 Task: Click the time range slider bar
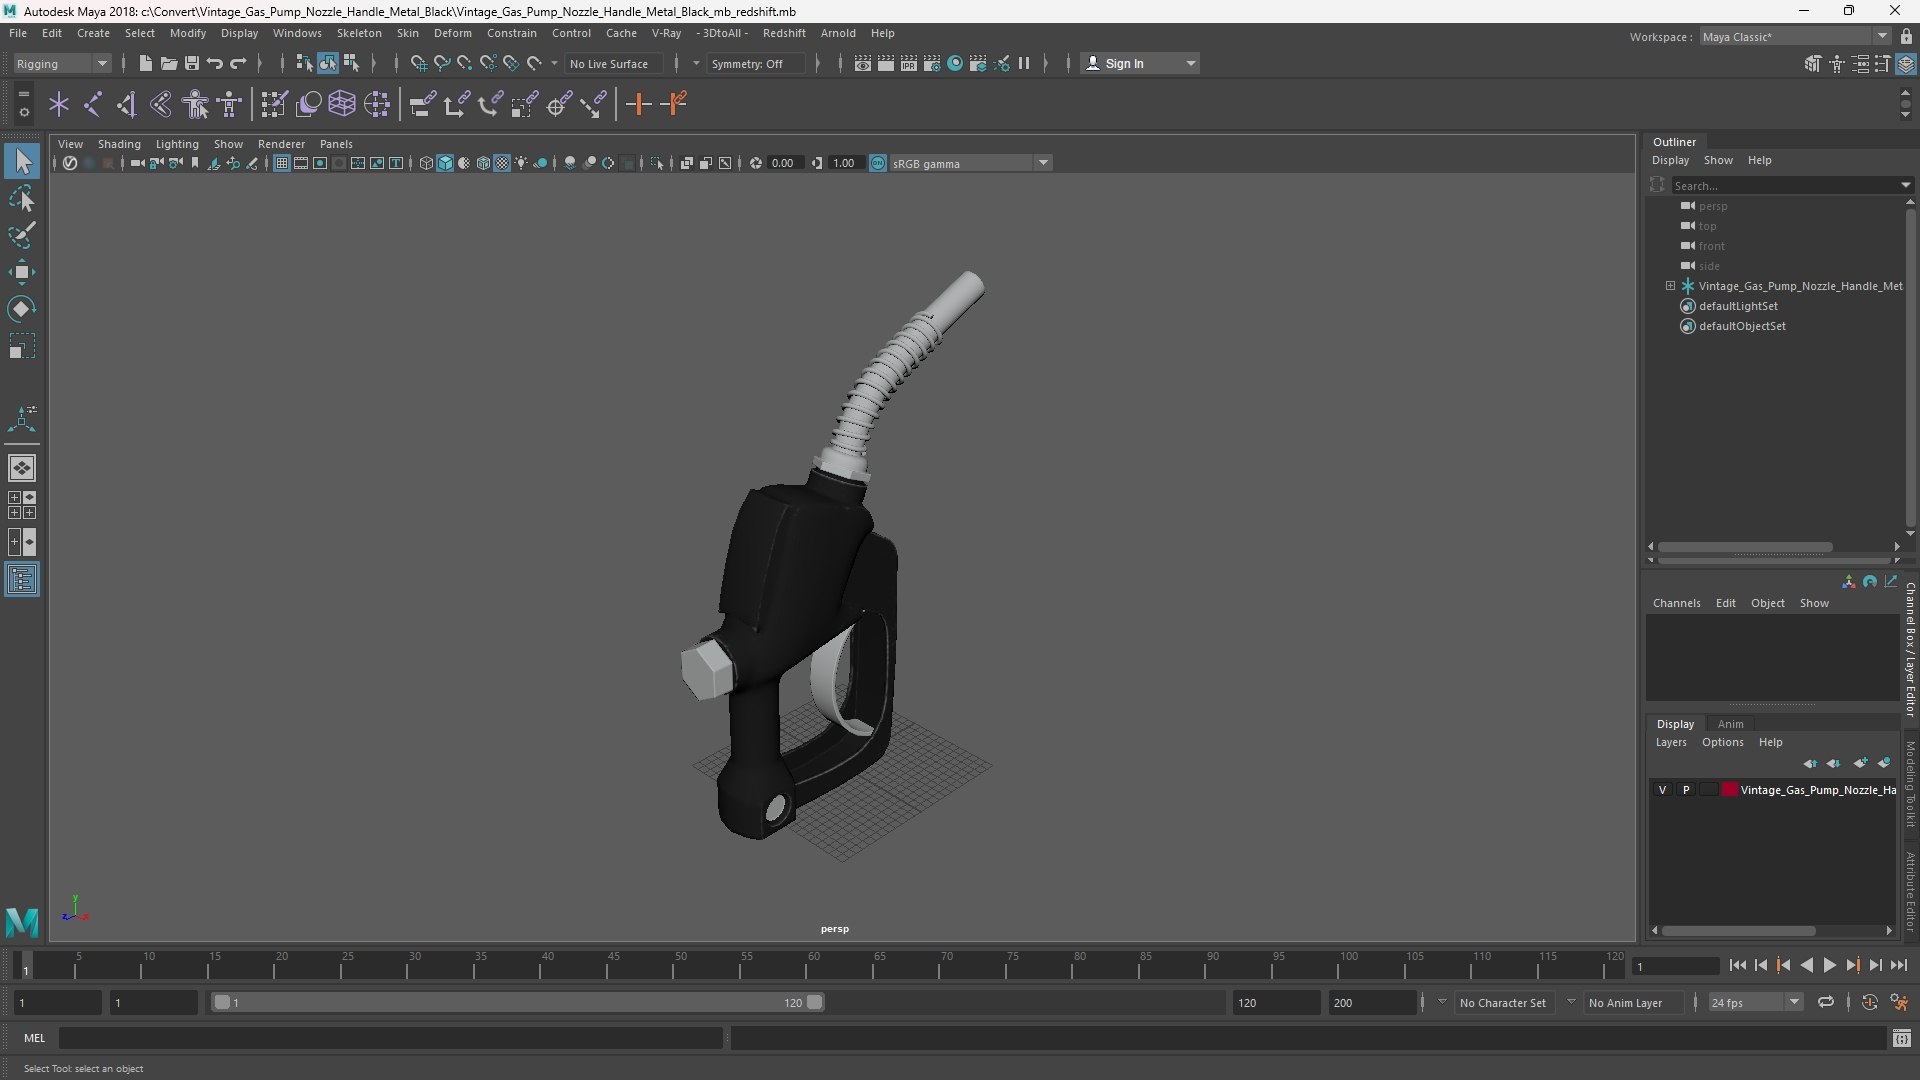(518, 1002)
